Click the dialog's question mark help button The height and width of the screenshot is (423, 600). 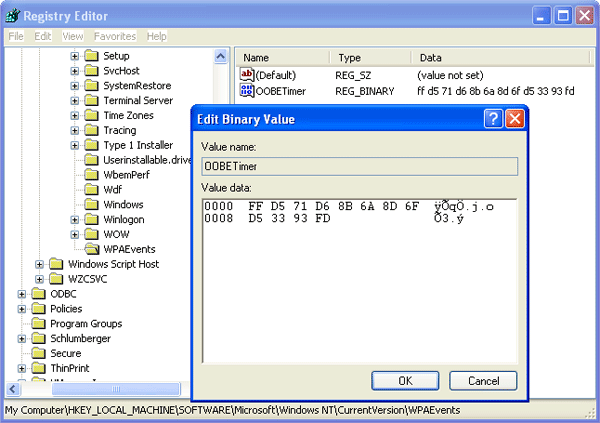493,119
